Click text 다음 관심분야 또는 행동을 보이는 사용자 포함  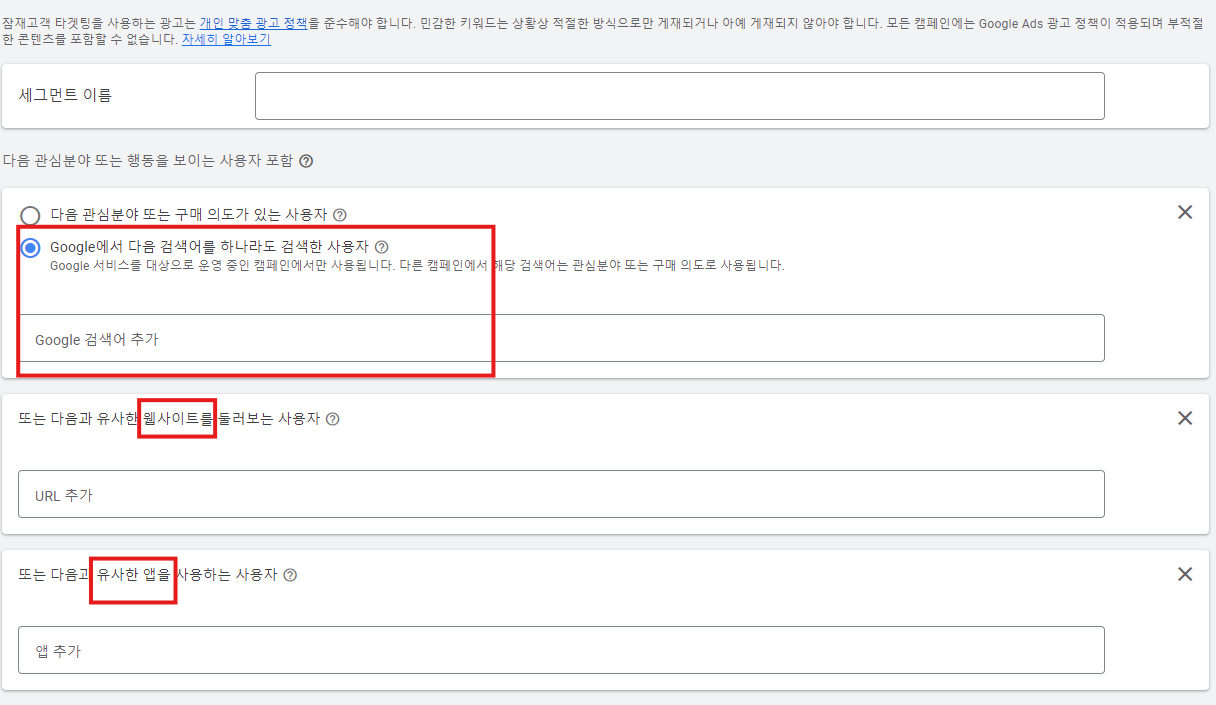[x=148, y=160]
